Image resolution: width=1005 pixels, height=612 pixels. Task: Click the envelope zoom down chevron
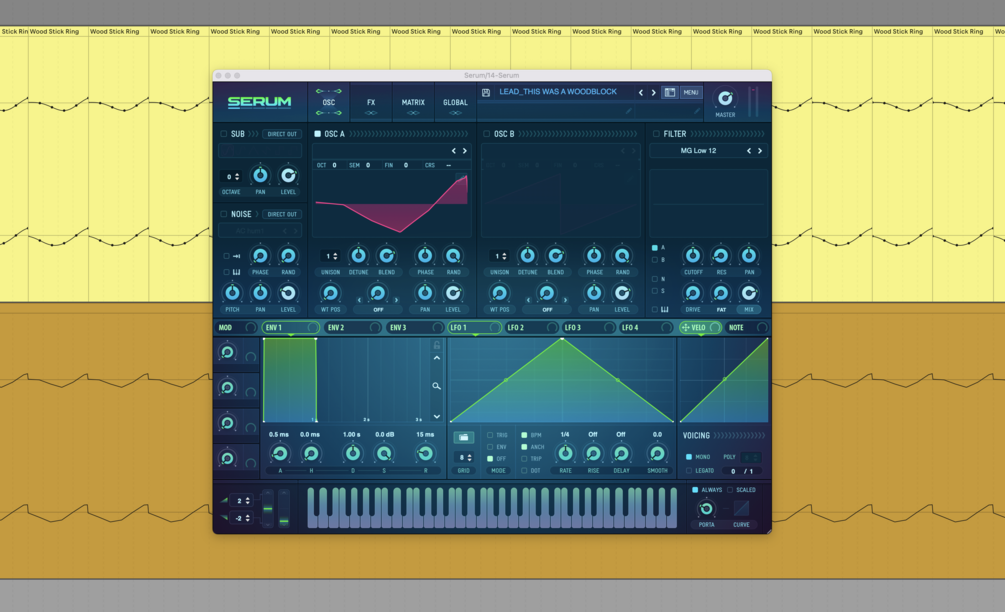[436, 417]
